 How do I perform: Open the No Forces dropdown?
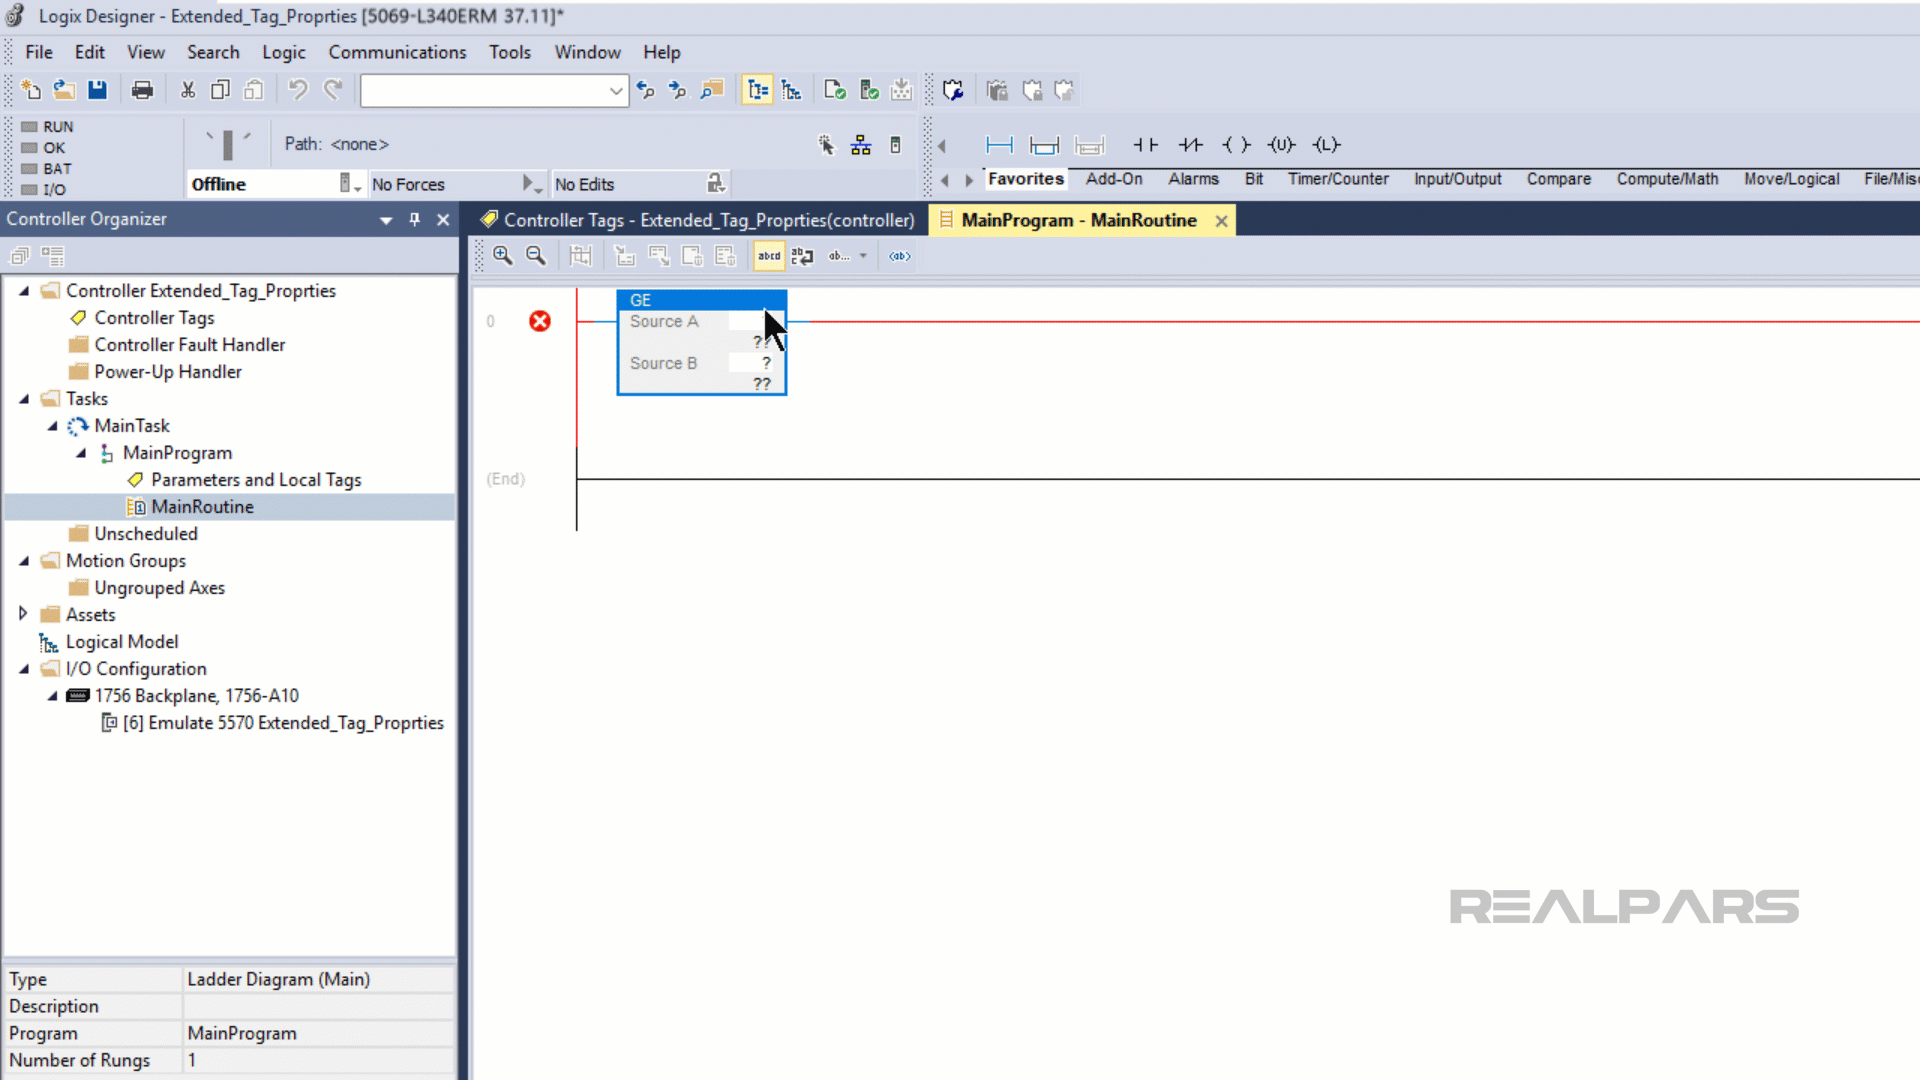click(x=532, y=184)
